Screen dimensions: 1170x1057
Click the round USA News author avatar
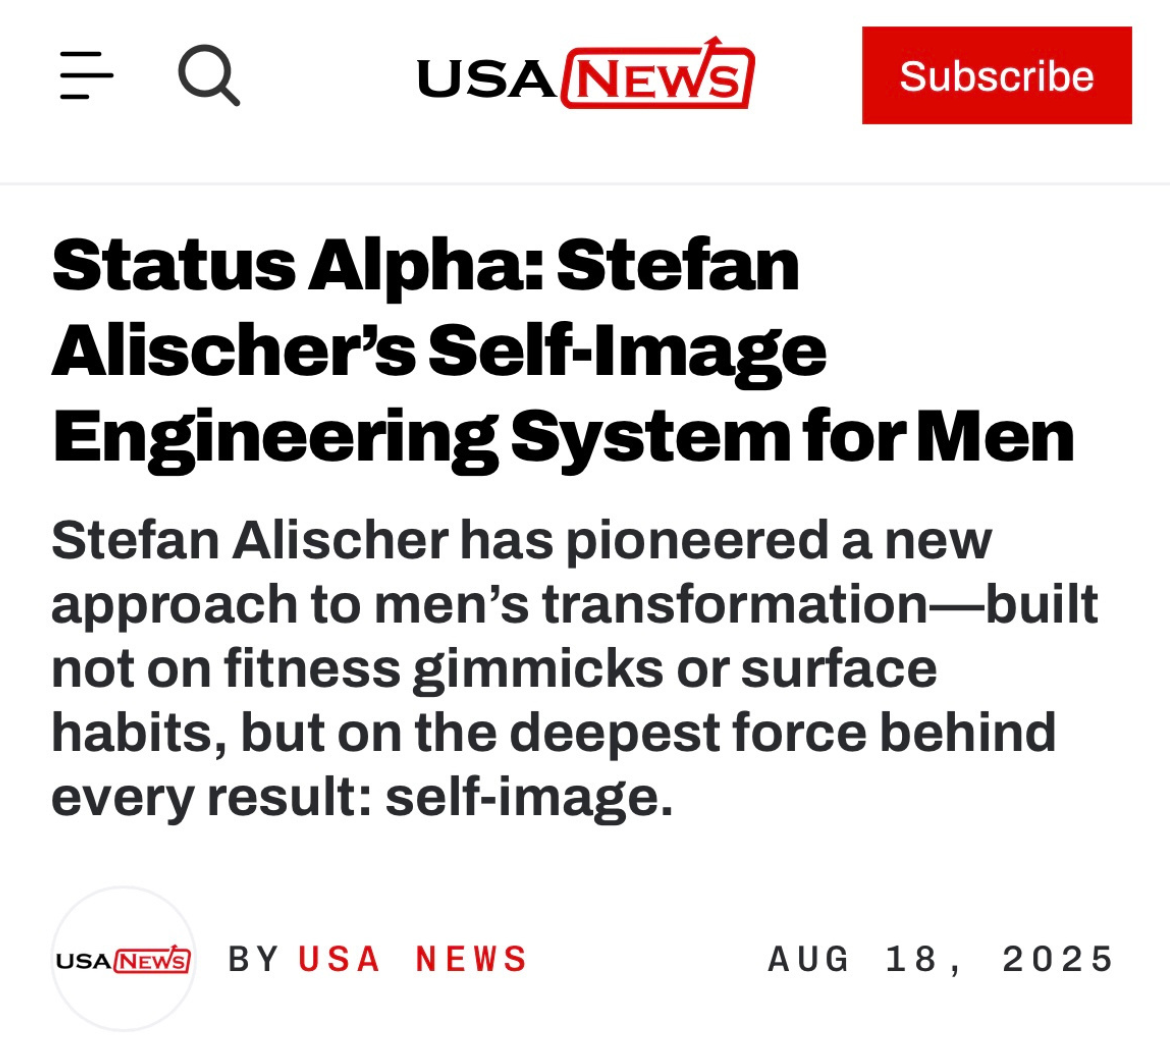click(x=123, y=959)
